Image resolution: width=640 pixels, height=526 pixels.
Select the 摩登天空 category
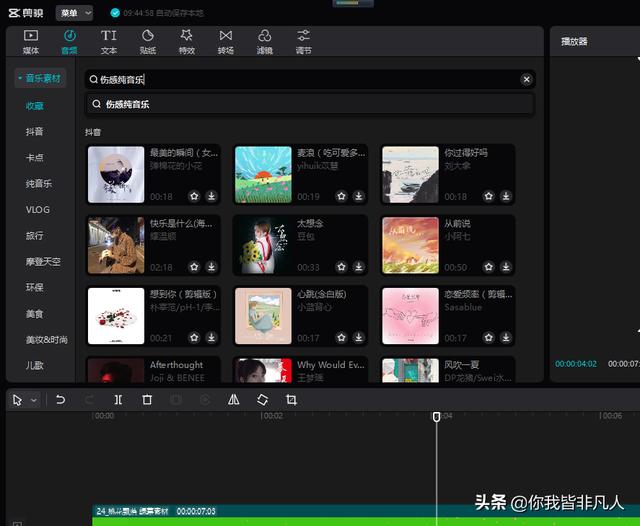(x=43, y=262)
